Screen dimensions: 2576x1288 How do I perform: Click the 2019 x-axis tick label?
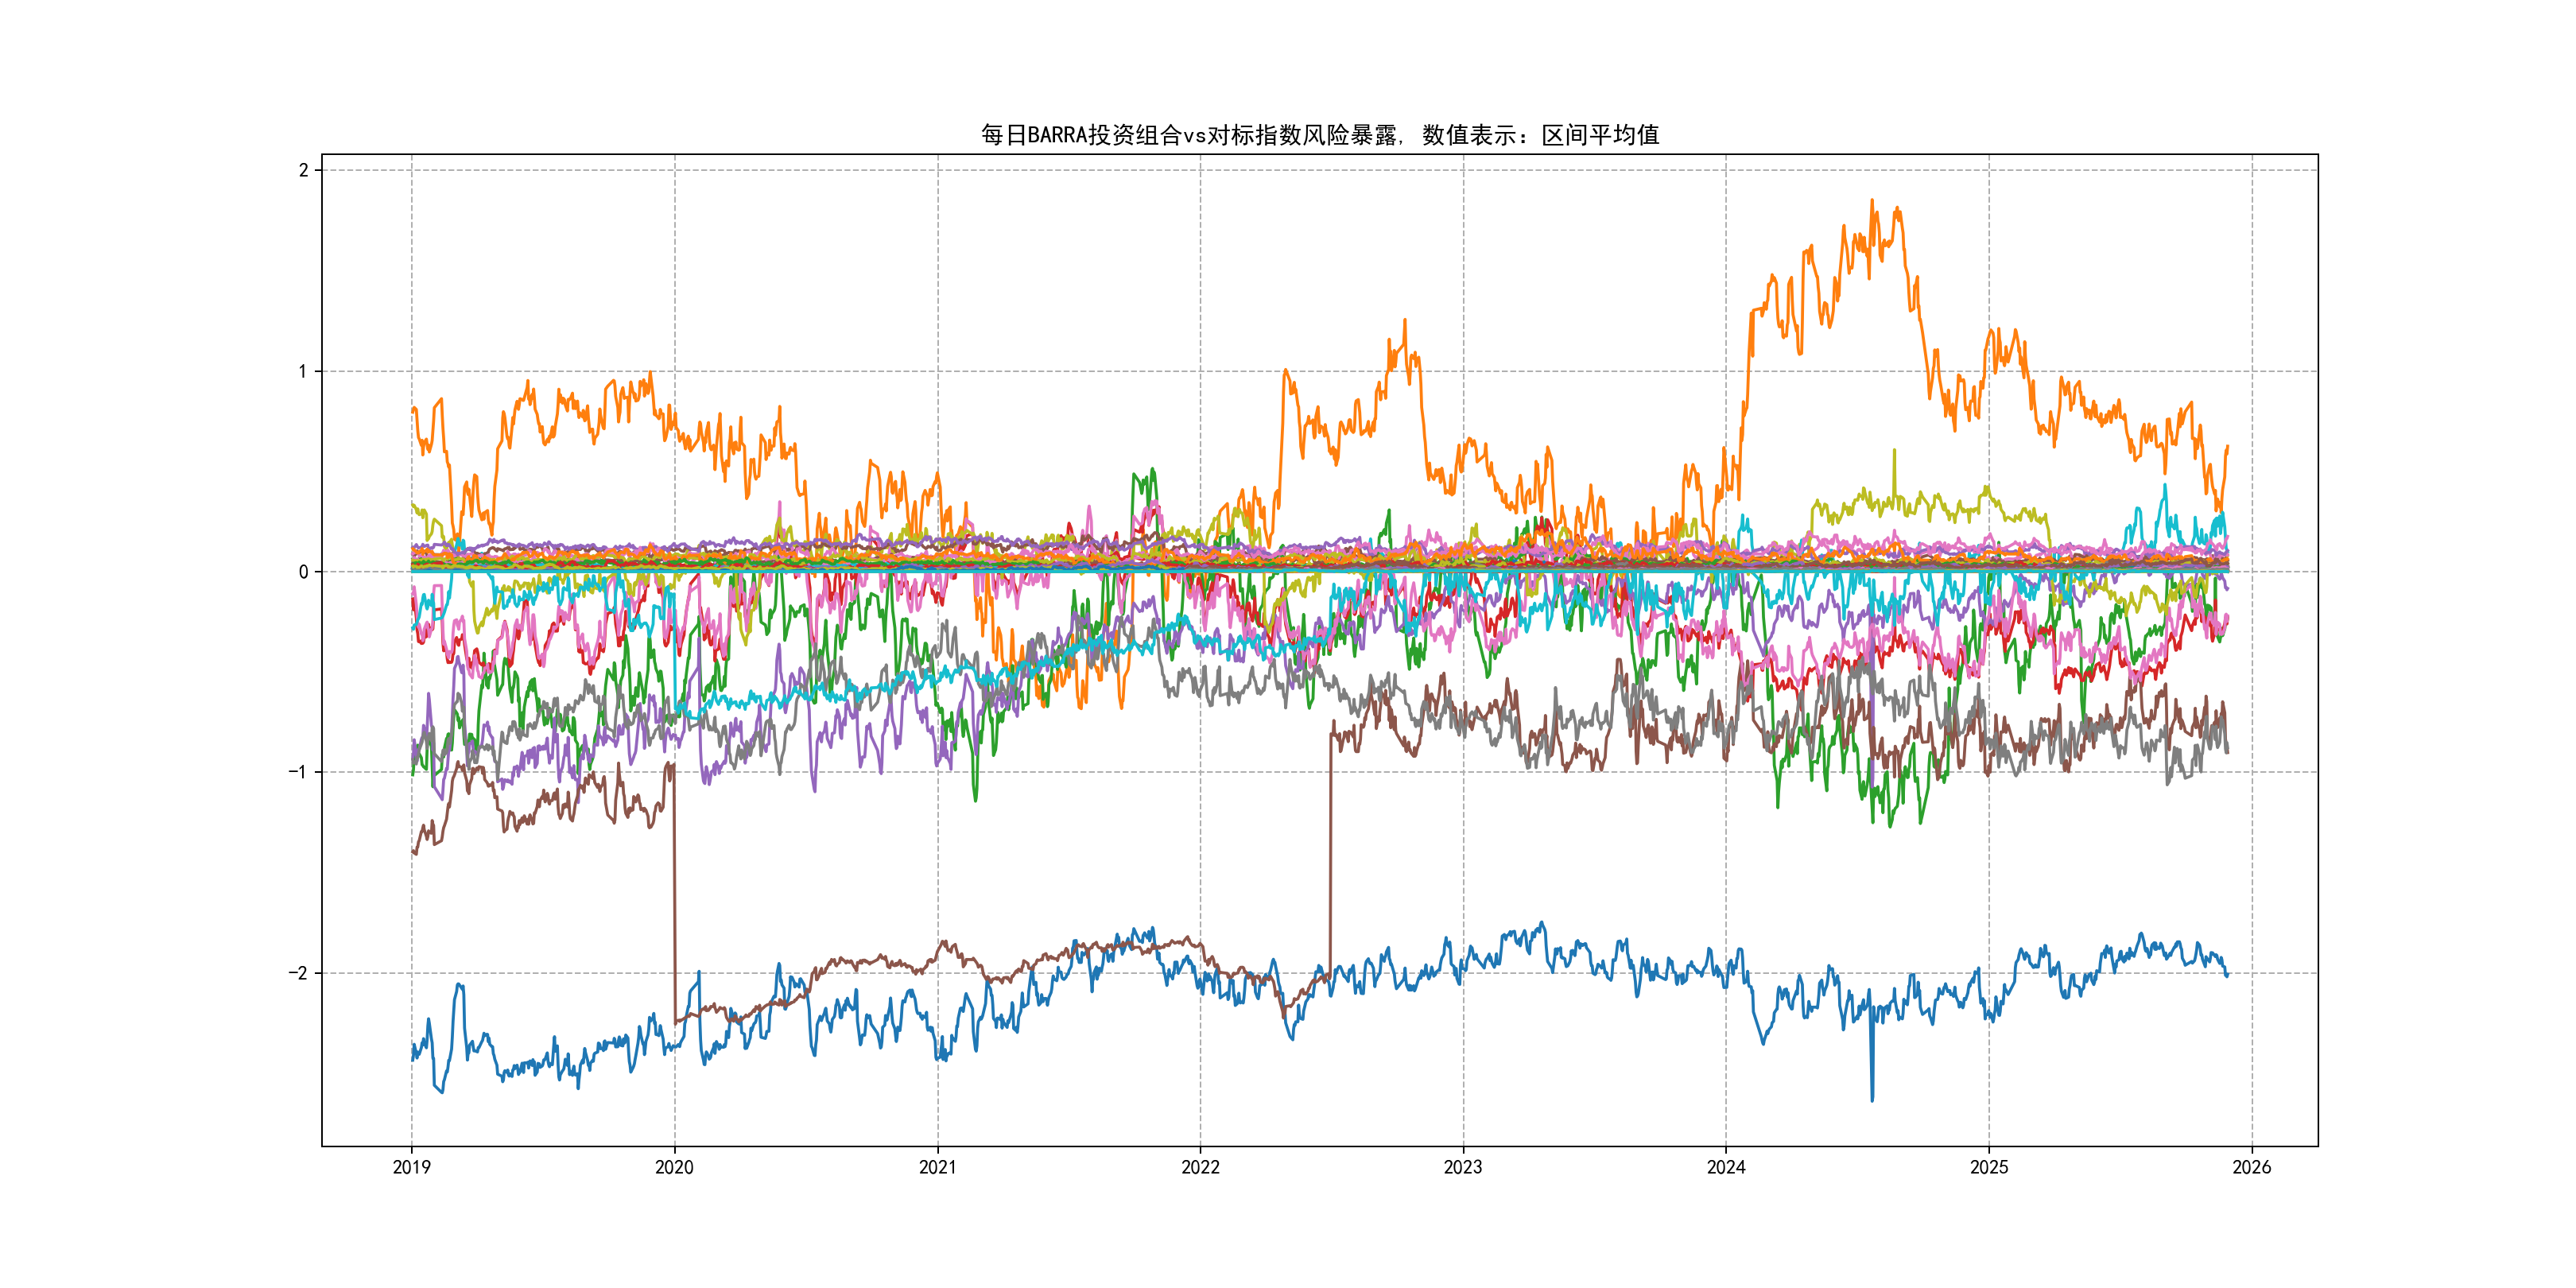click(411, 1167)
